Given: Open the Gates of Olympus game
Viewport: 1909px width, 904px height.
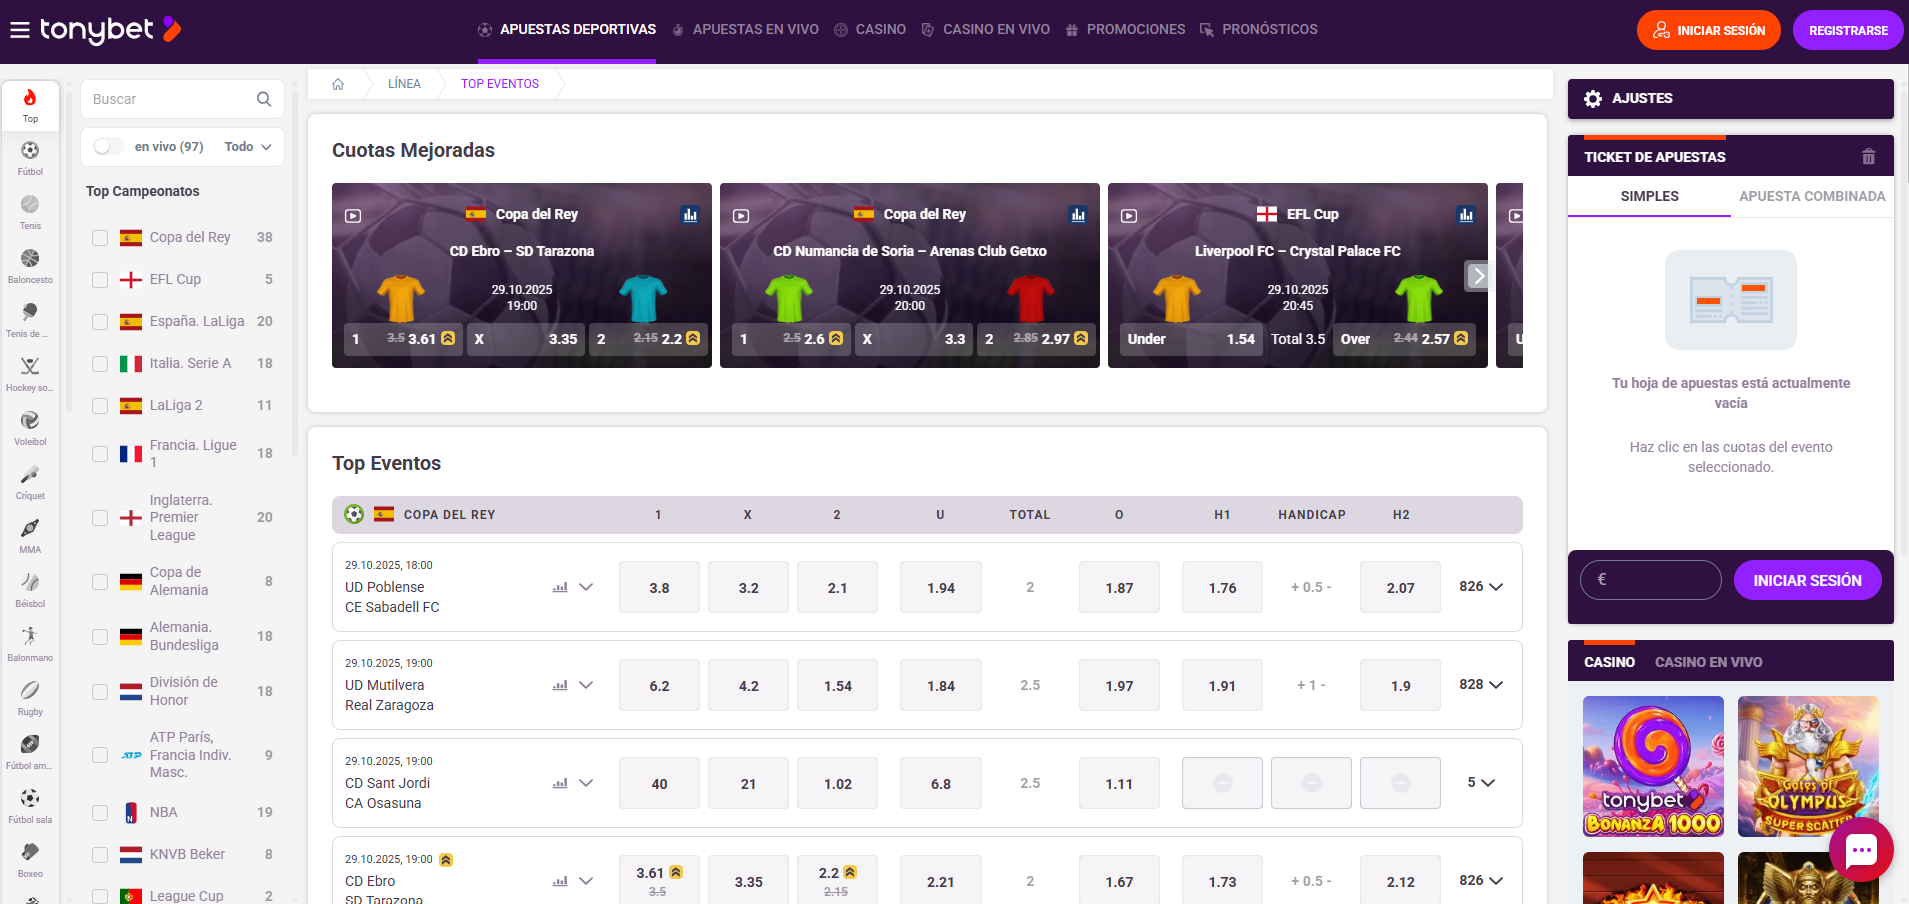Looking at the screenshot, I should point(1808,766).
